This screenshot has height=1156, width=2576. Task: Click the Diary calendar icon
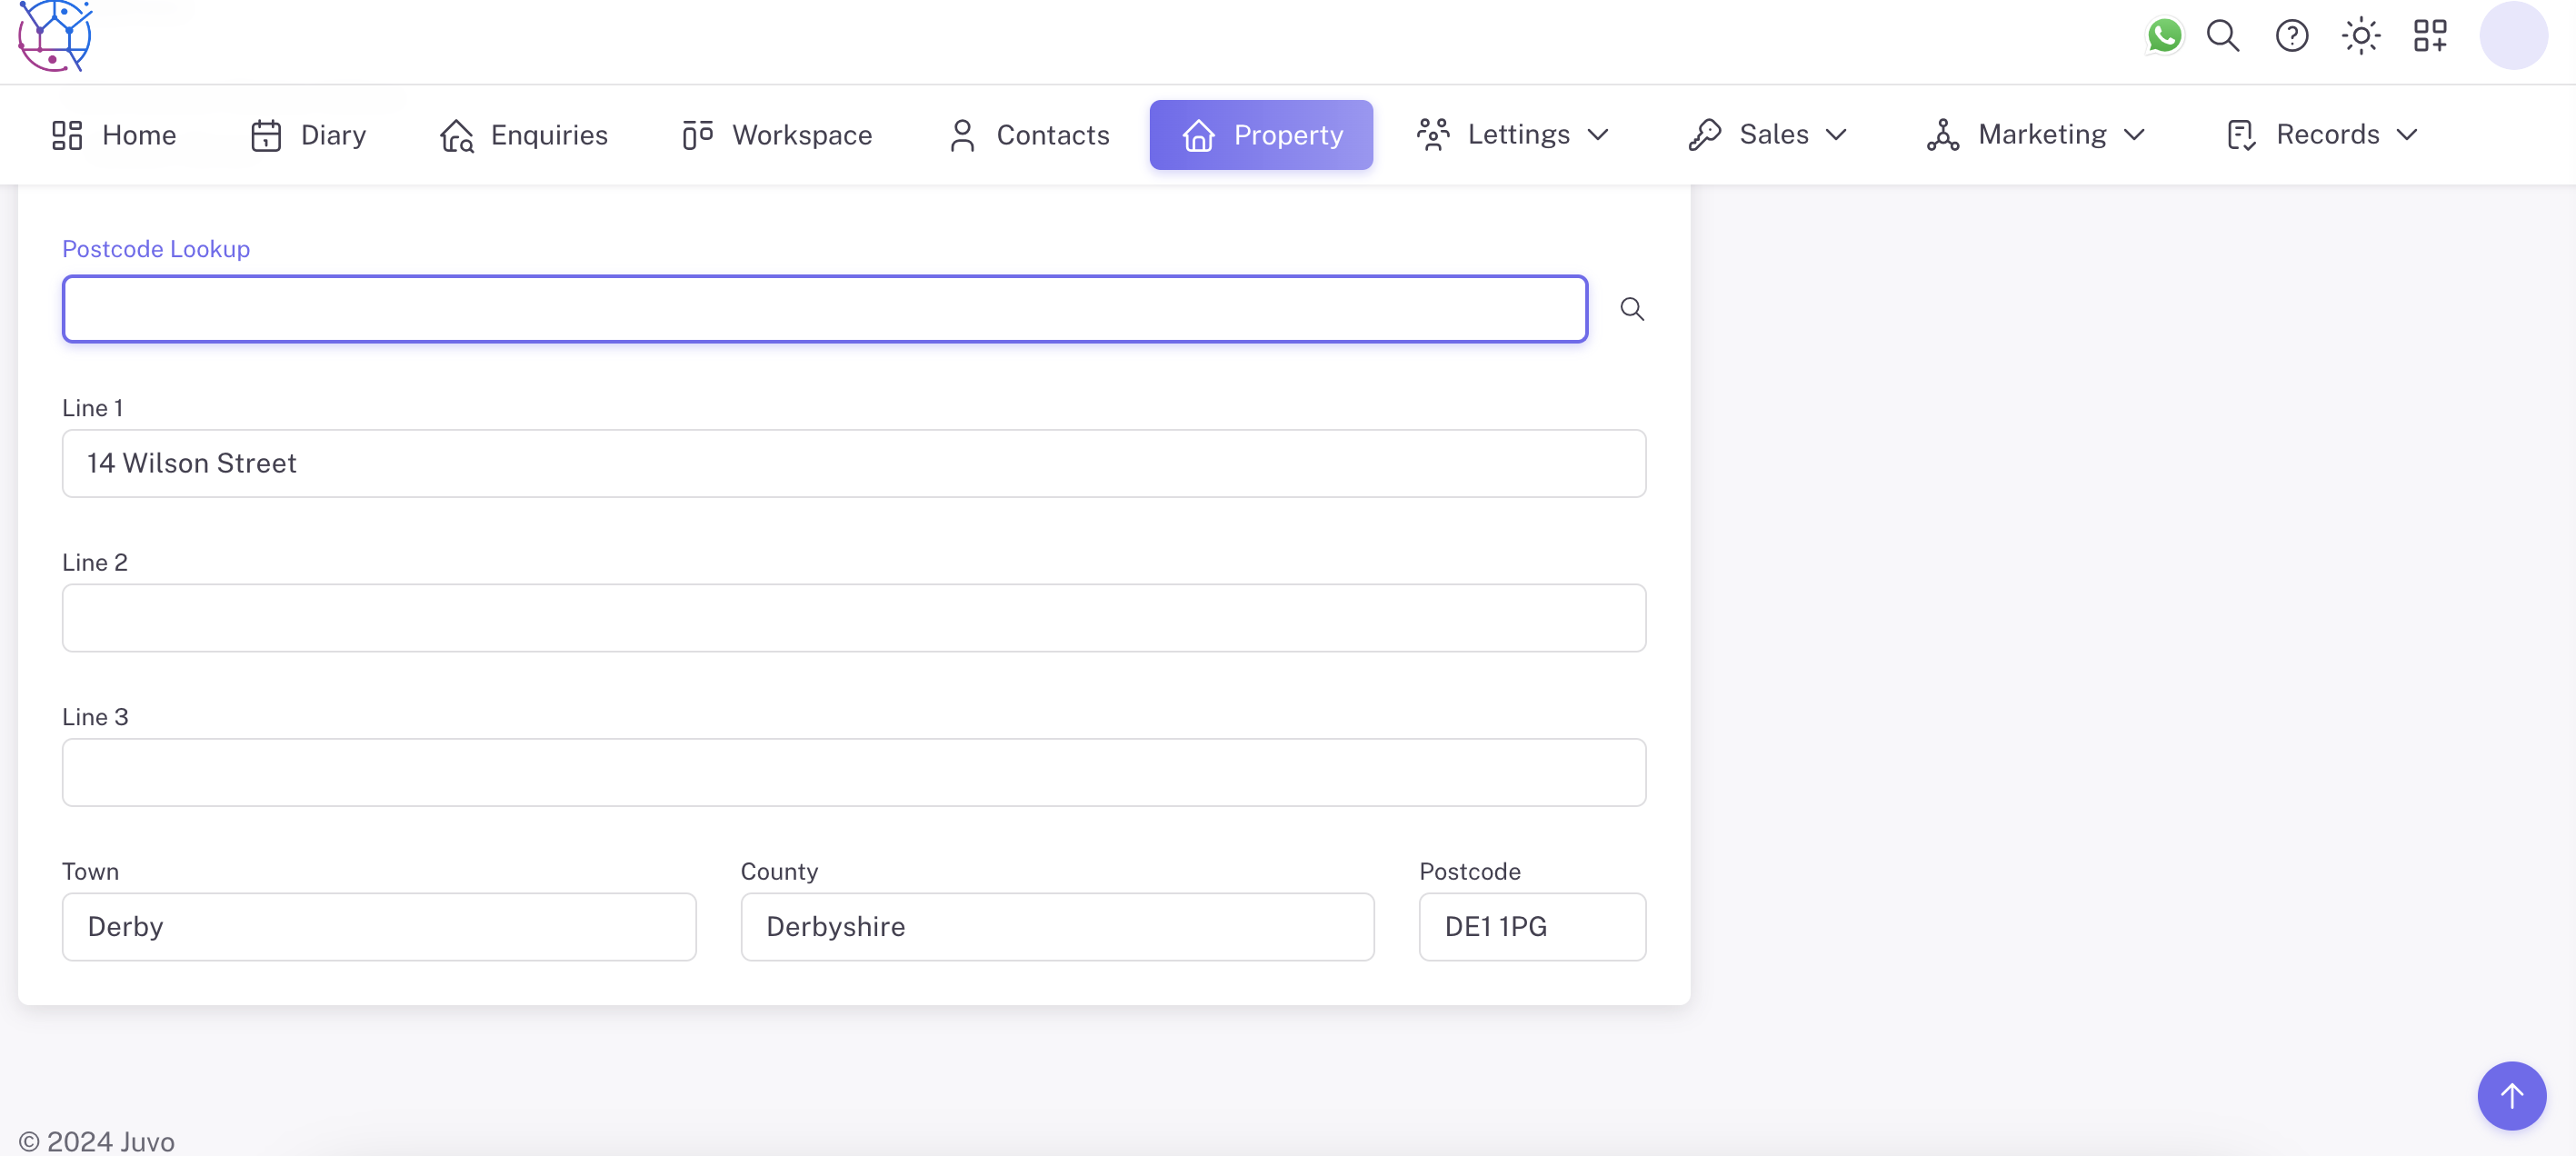click(x=266, y=134)
